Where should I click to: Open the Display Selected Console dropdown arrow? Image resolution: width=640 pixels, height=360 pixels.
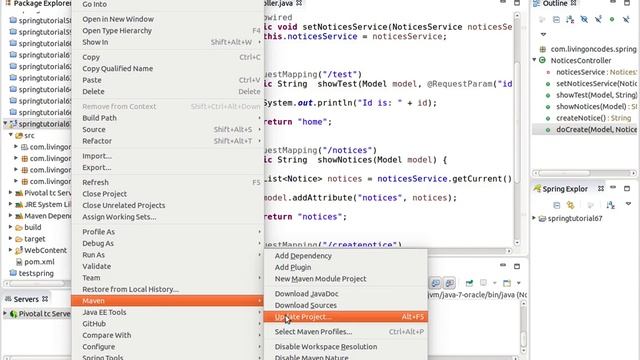(x=494, y=283)
